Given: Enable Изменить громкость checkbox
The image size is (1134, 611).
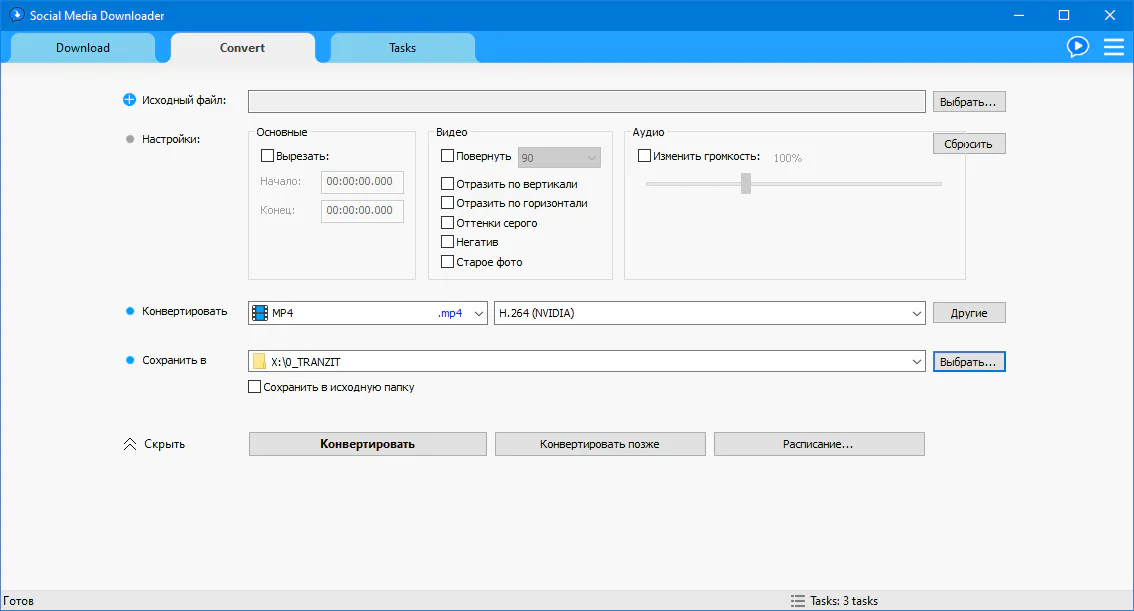Looking at the screenshot, I should tap(644, 156).
